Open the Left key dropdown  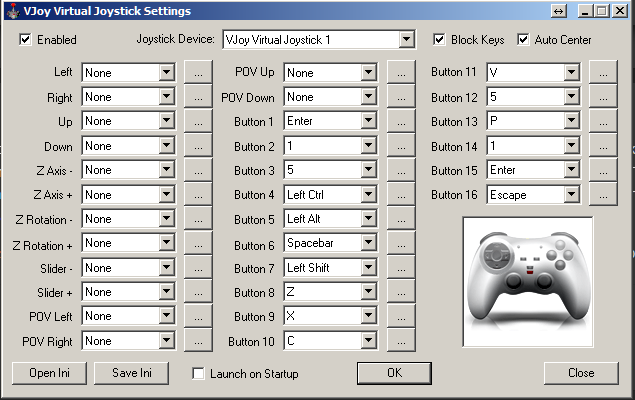[166, 73]
